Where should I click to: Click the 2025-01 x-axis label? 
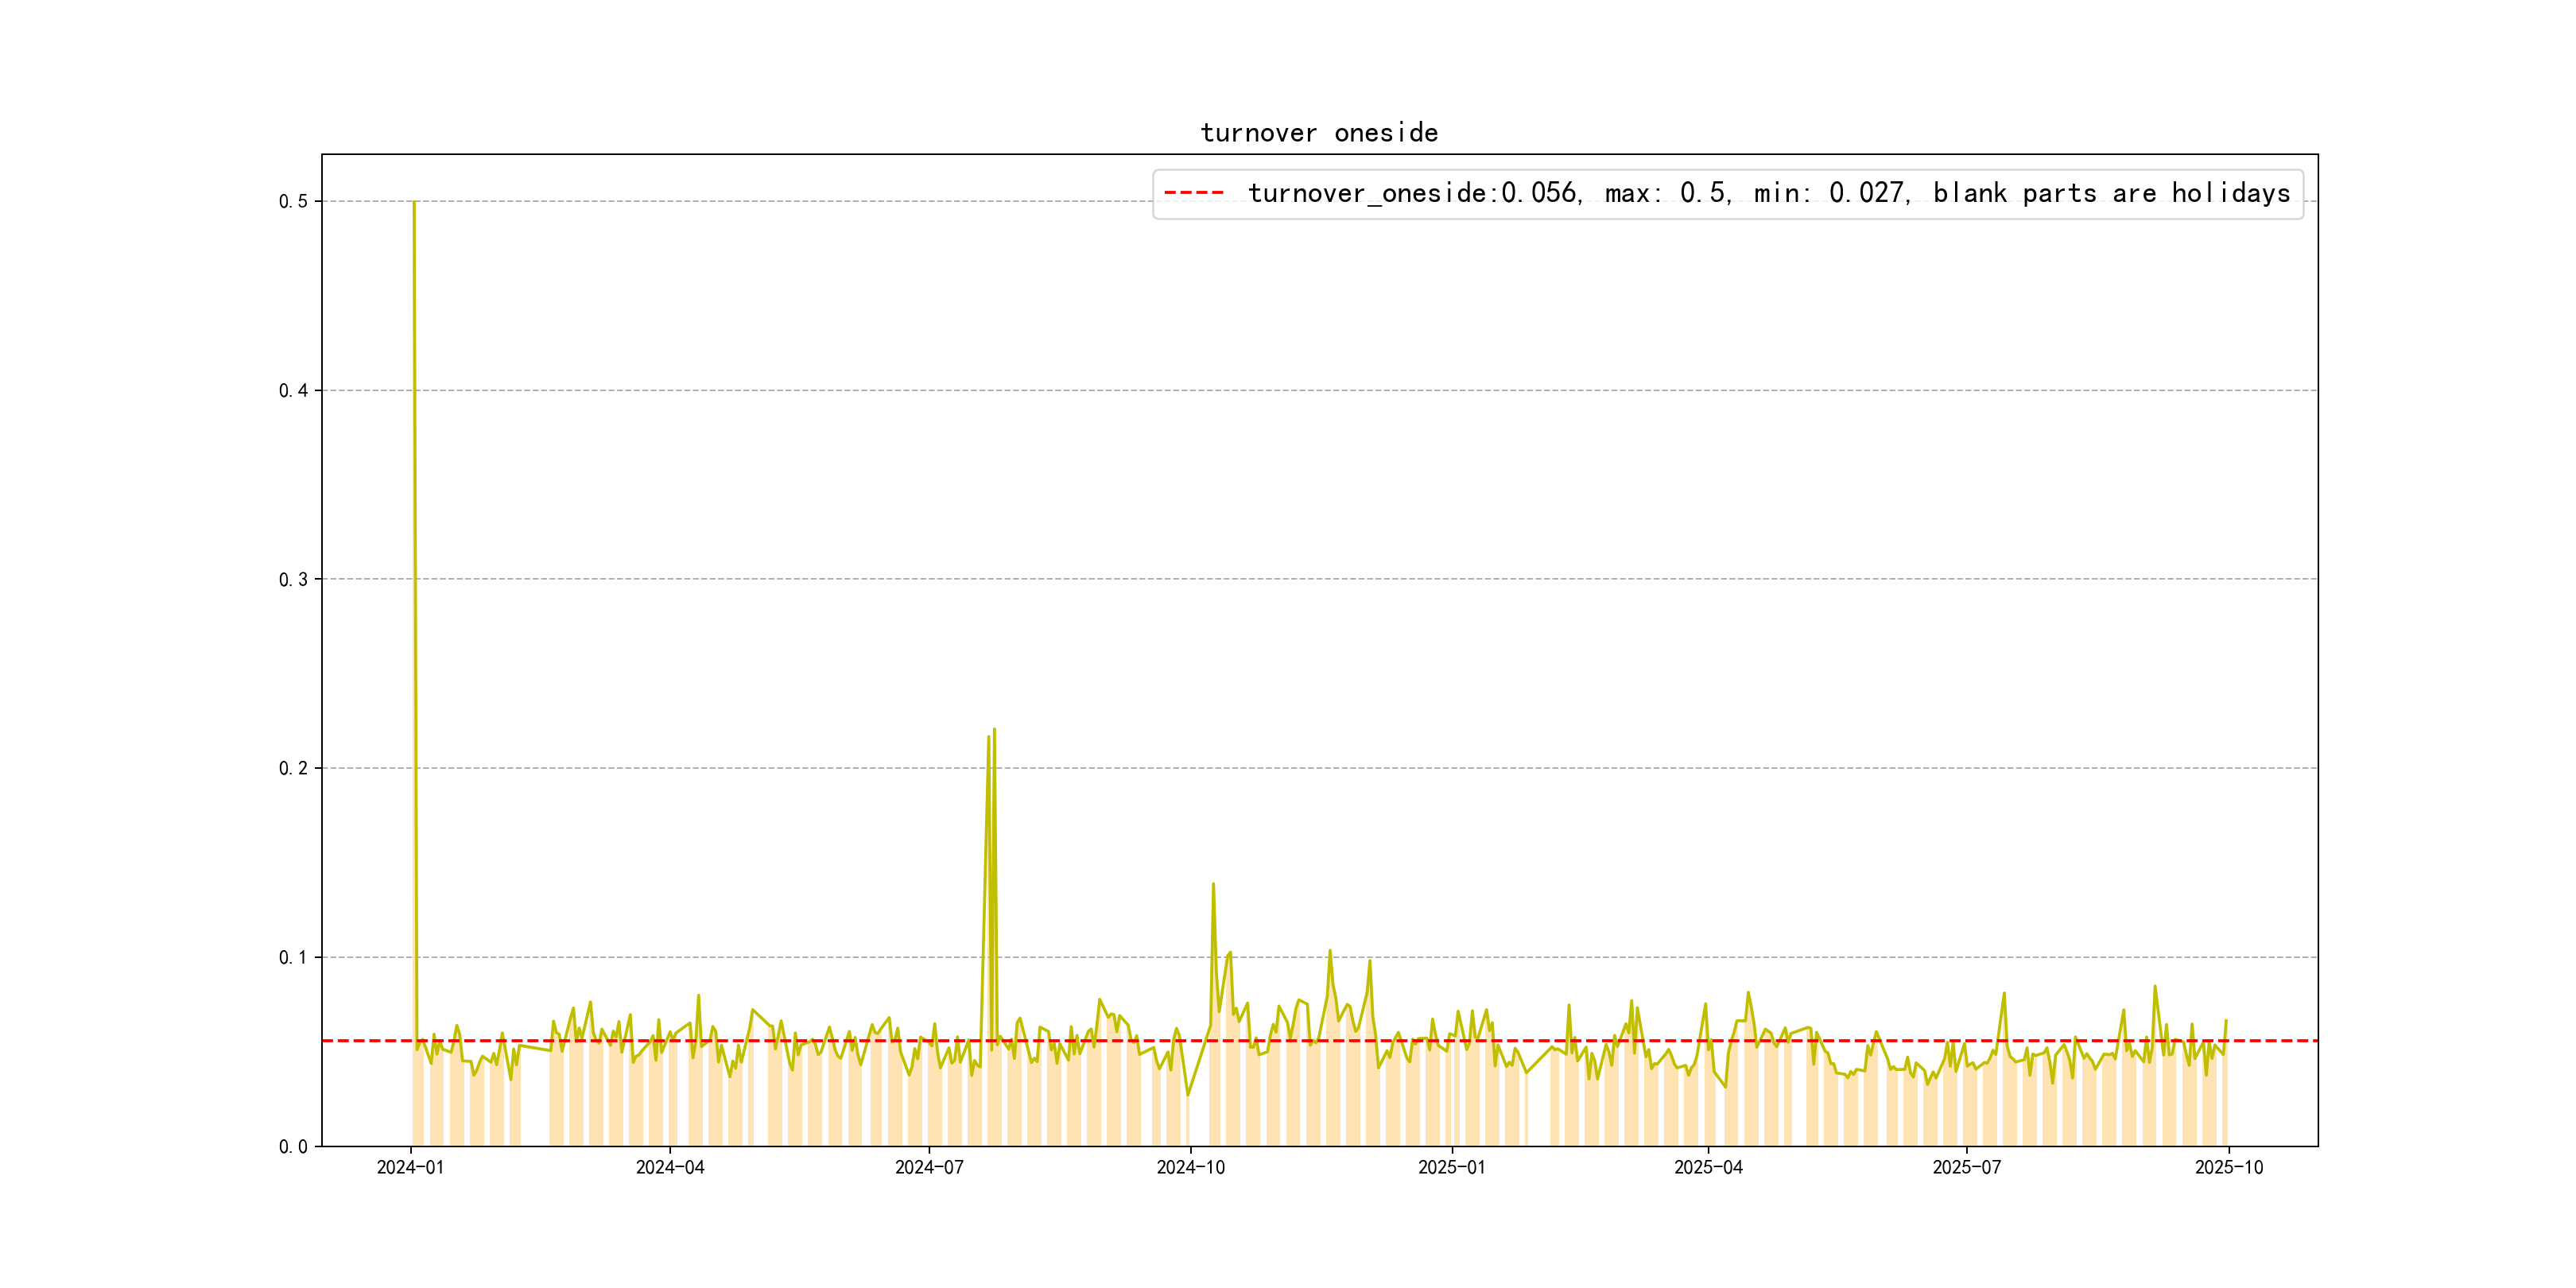1451,1167
